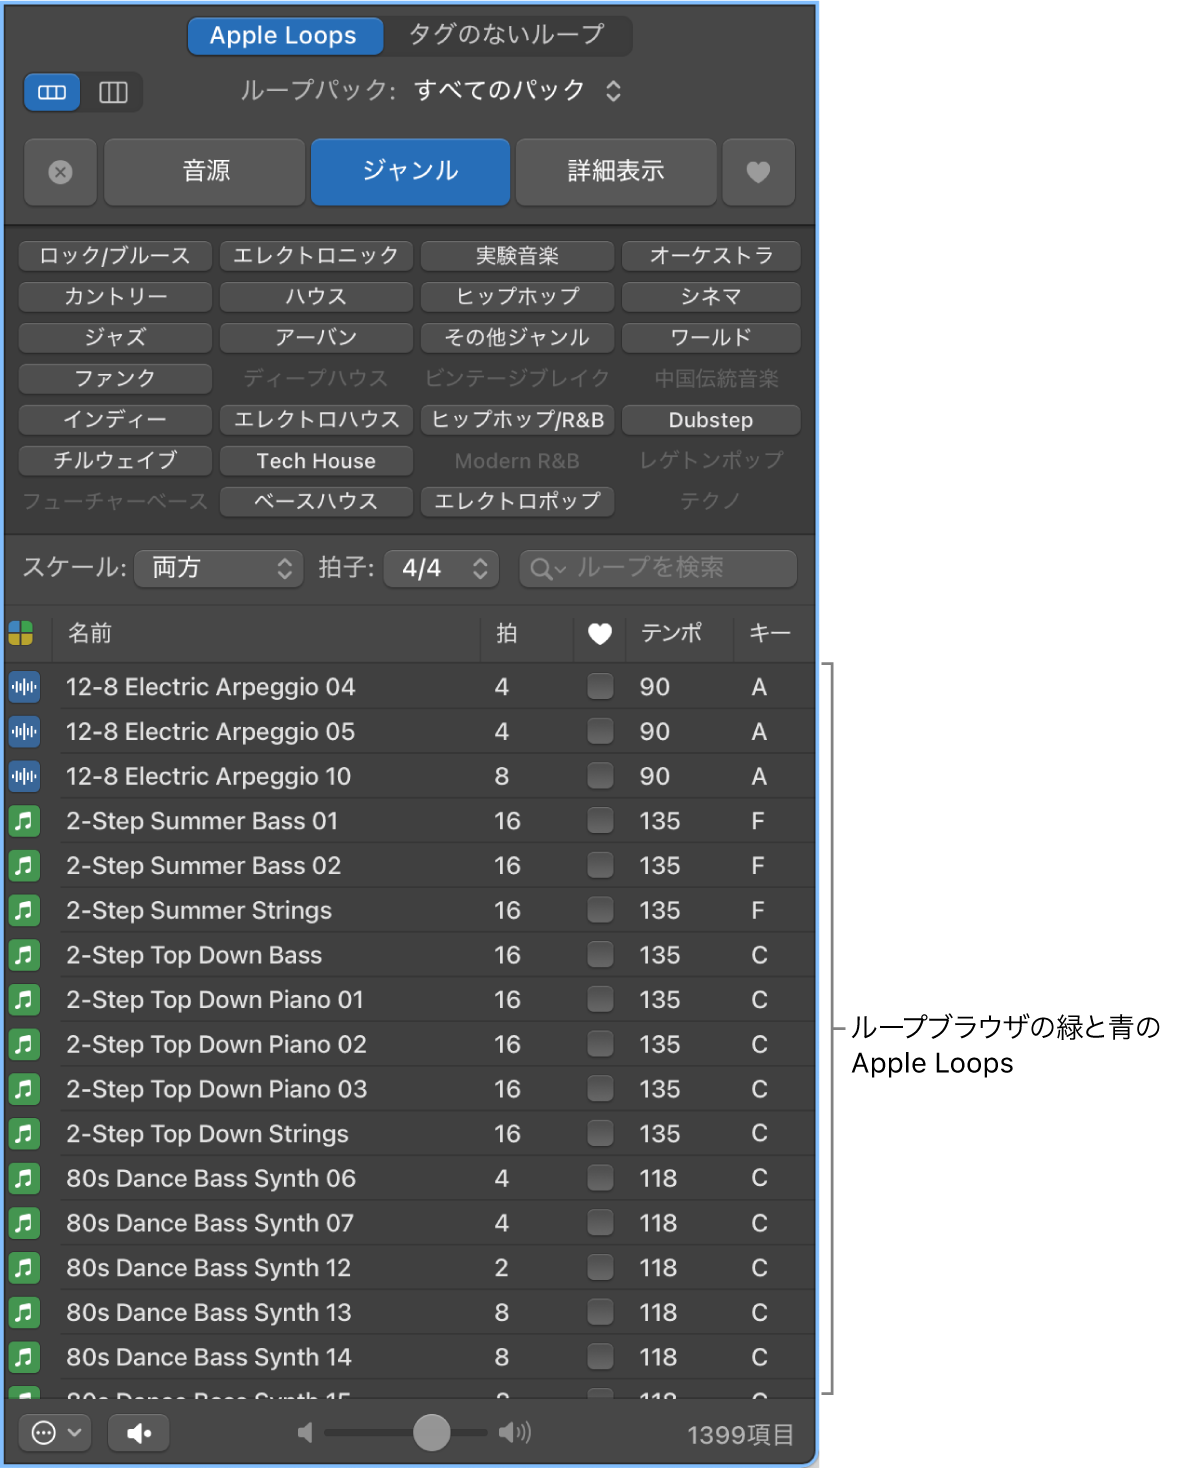Click audio loop icon for 12-8 Electric Arpeggio 10
This screenshot has height=1468, width=1181.
pos(24,776)
